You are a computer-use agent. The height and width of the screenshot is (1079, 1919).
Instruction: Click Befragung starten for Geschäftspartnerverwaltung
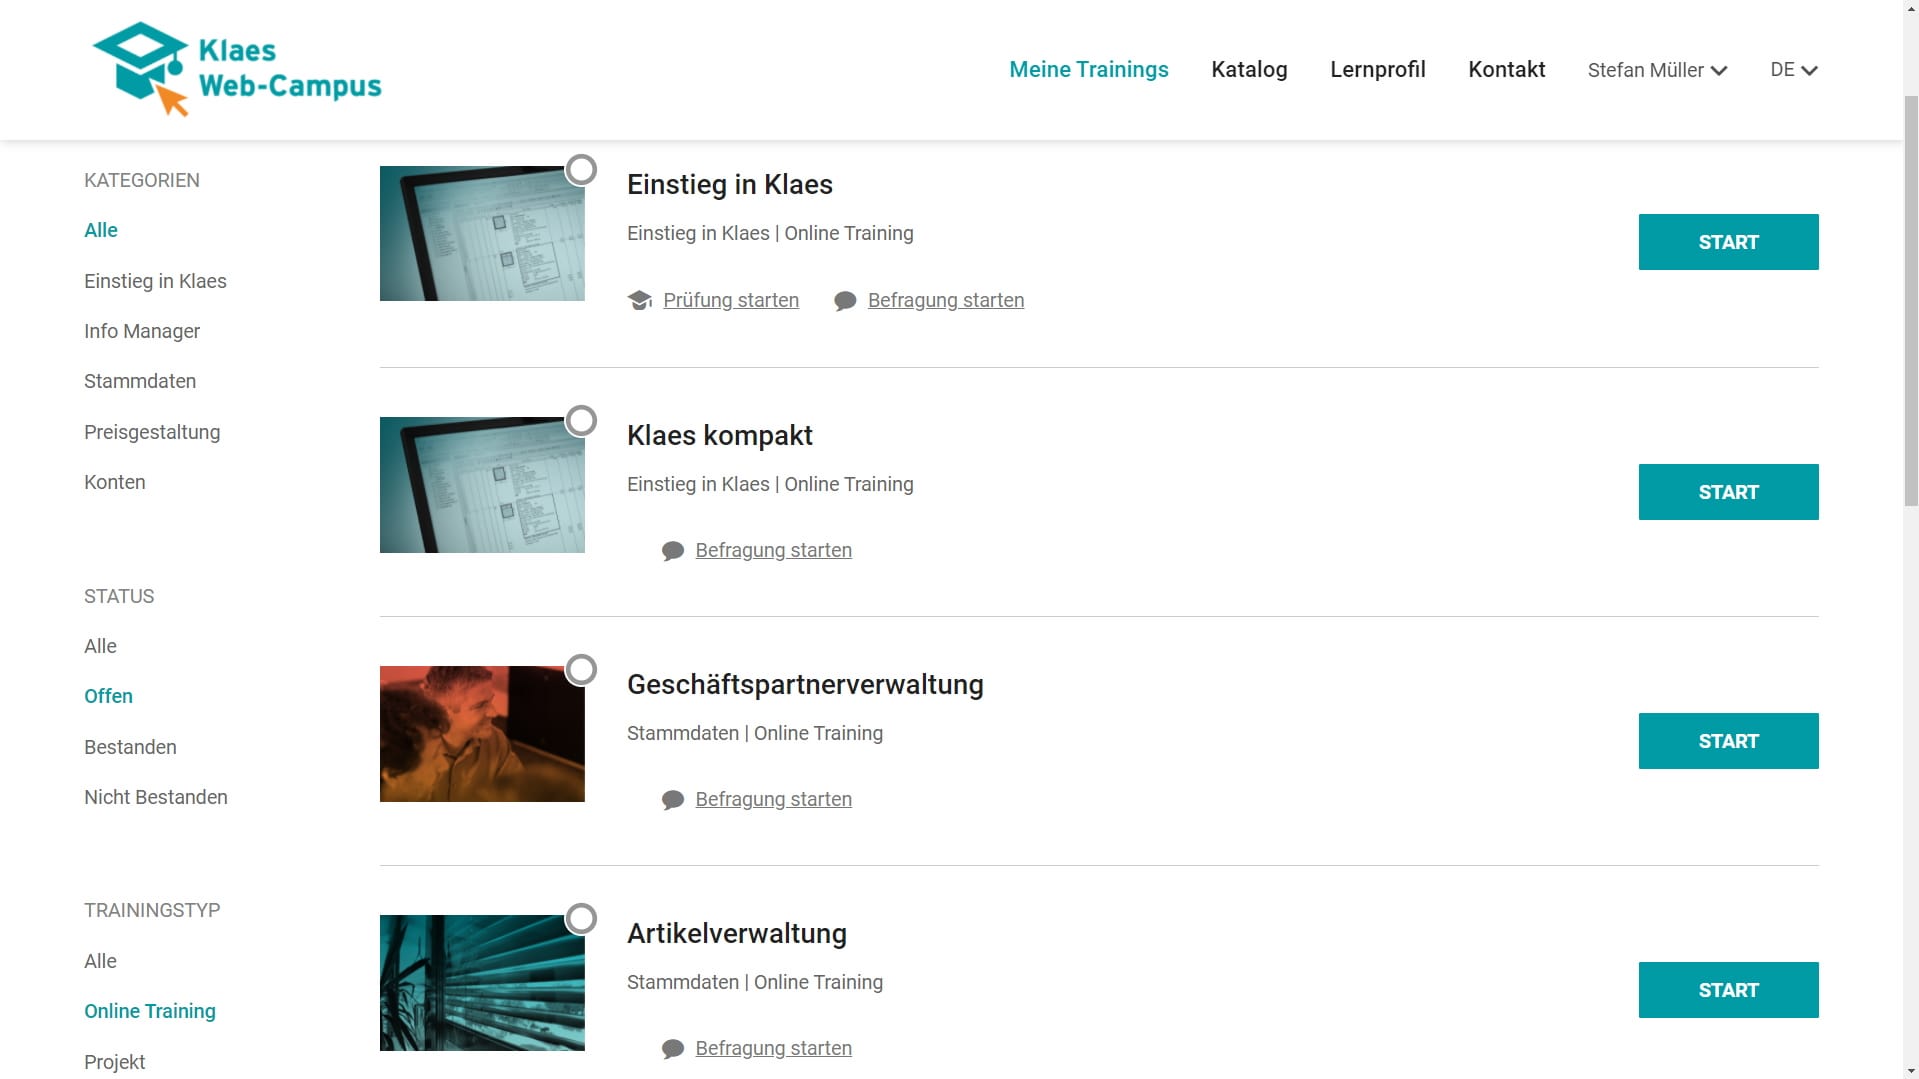pyautogui.click(x=773, y=799)
